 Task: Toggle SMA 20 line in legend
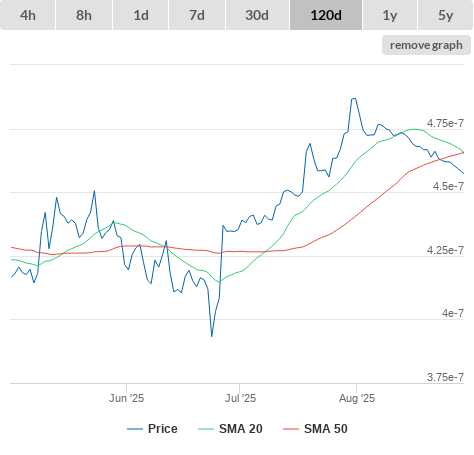coord(230,429)
